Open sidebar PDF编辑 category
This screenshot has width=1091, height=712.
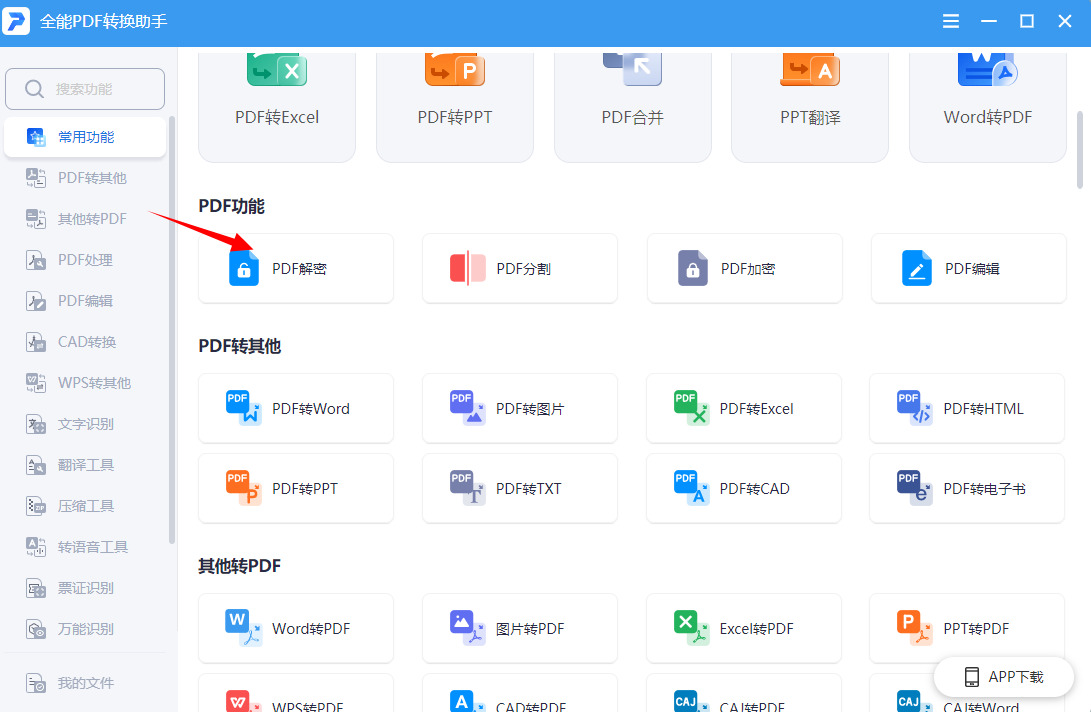click(85, 301)
